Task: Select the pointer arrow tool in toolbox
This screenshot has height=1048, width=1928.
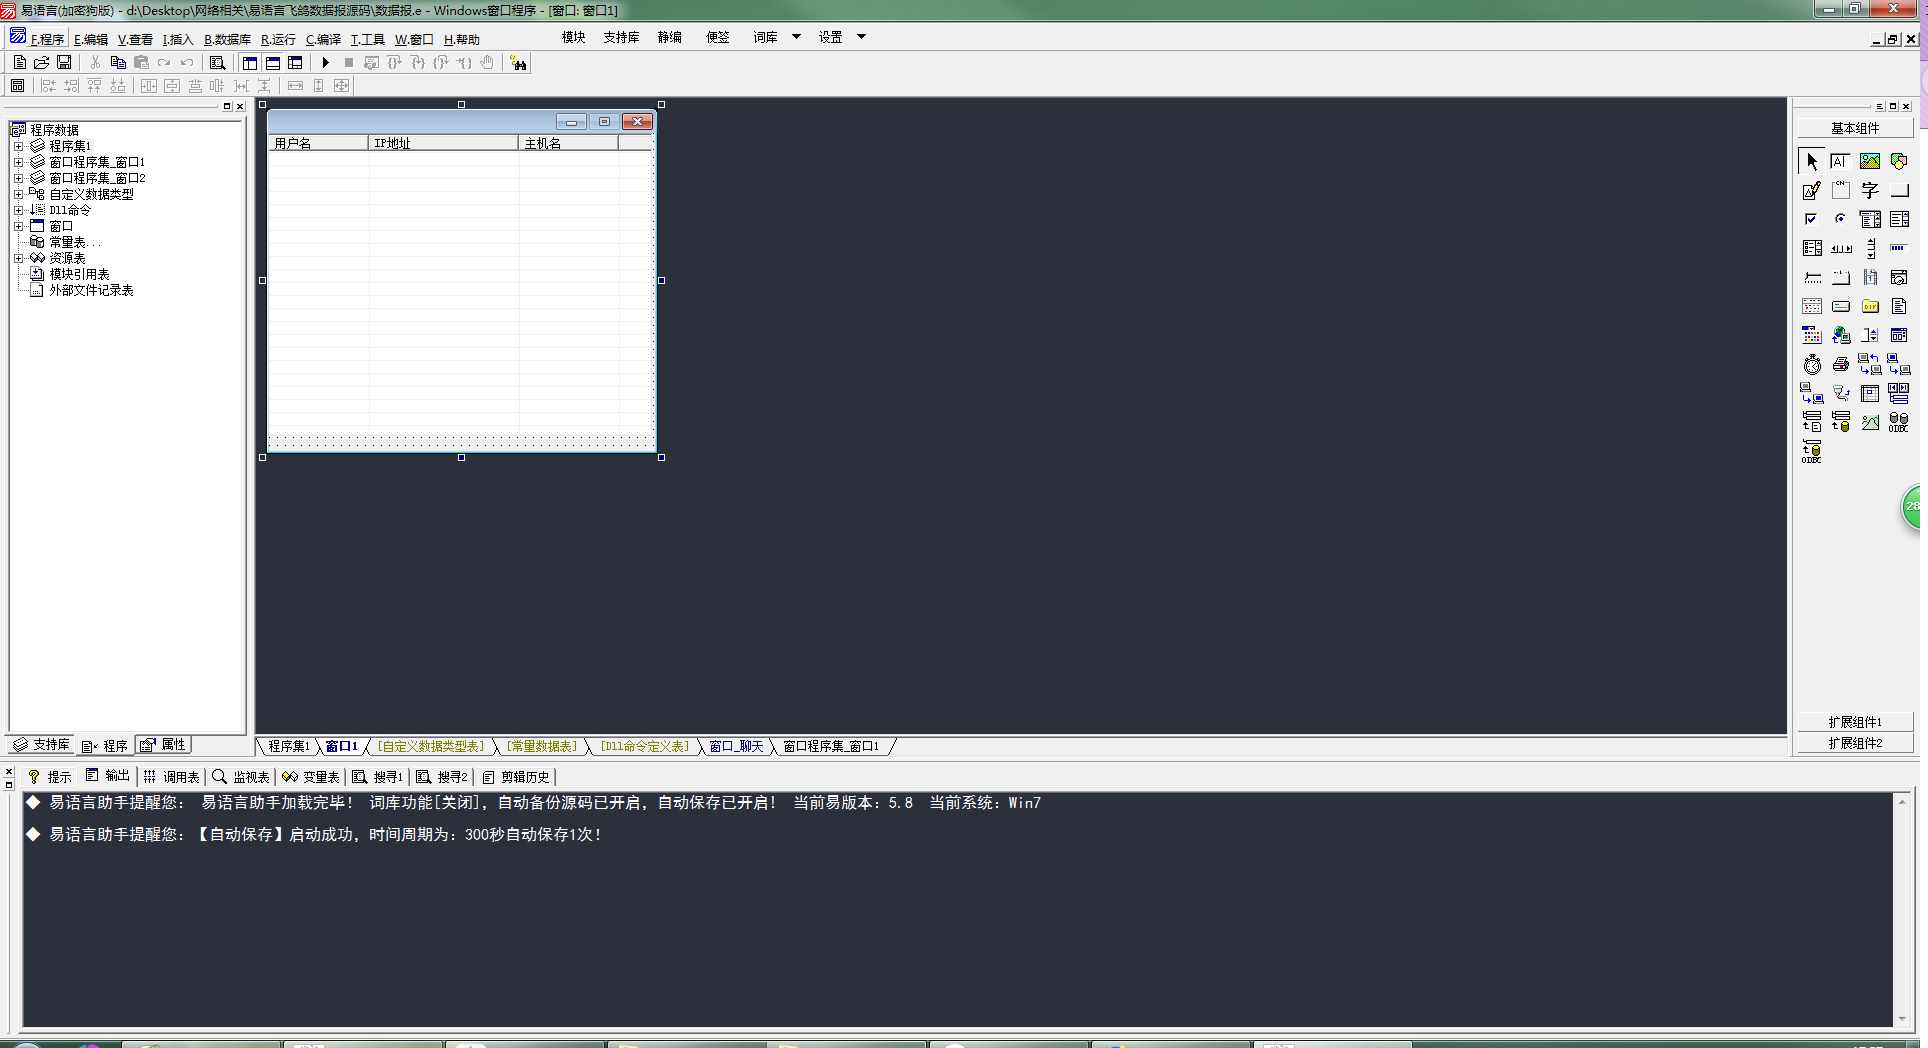Action: click(x=1811, y=161)
